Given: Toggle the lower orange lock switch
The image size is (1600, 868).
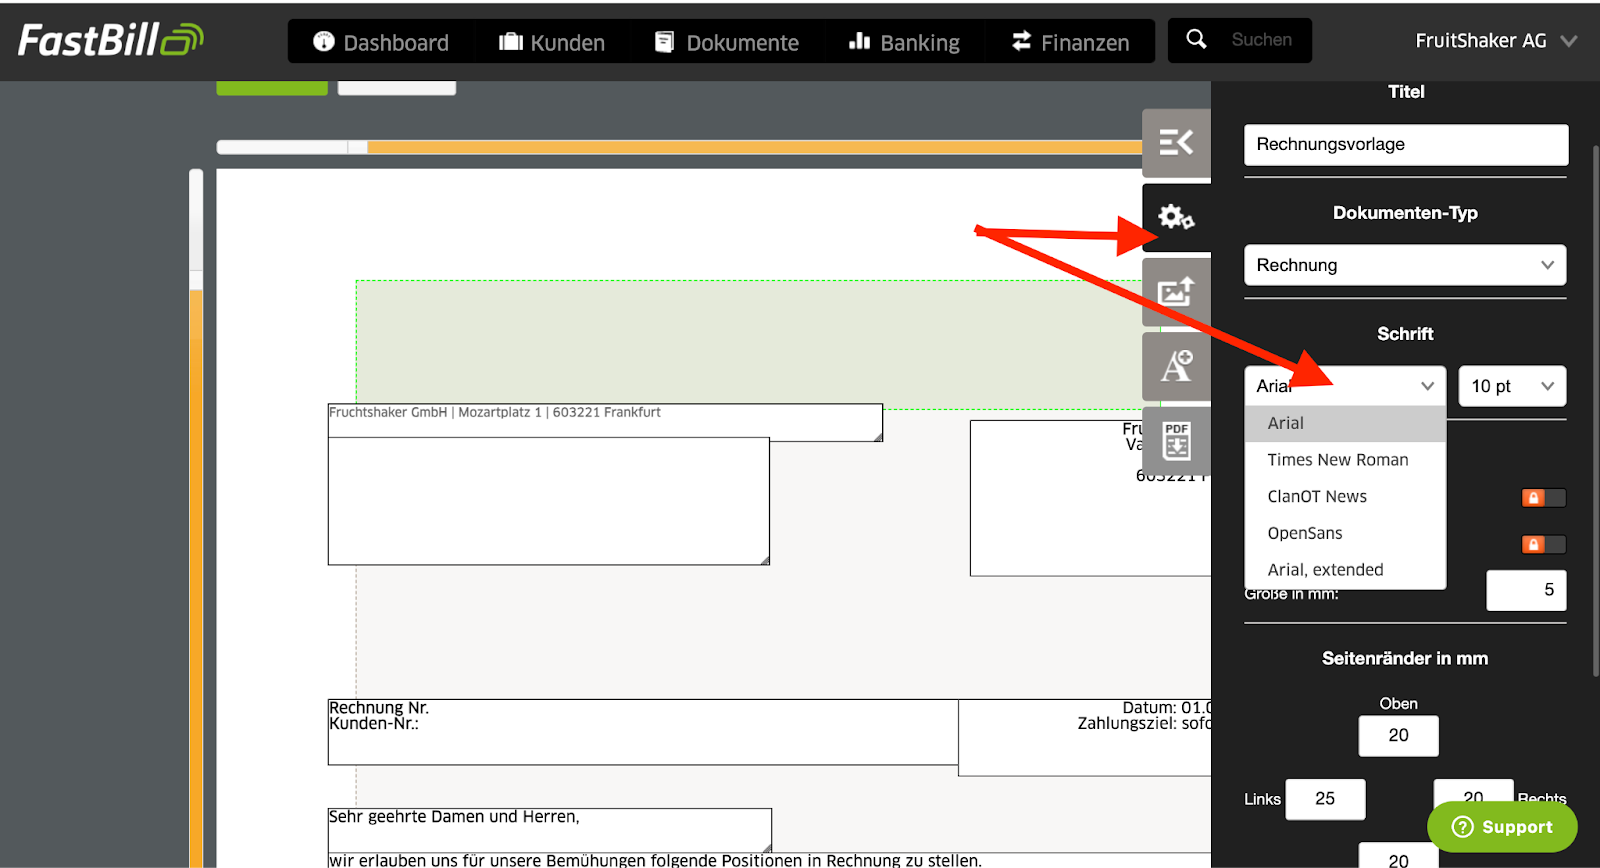Looking at the screenshot, I should click(1543, 544).
